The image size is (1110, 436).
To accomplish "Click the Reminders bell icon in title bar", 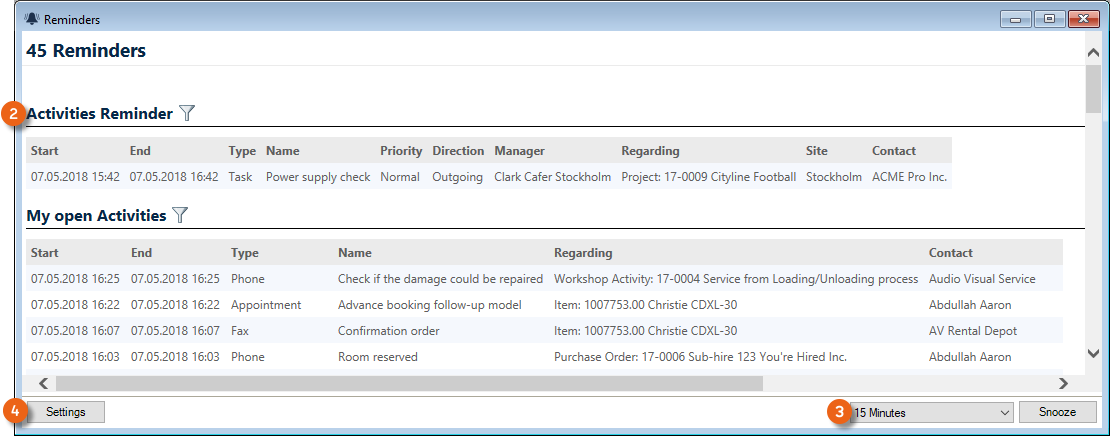I will point(31,19).
